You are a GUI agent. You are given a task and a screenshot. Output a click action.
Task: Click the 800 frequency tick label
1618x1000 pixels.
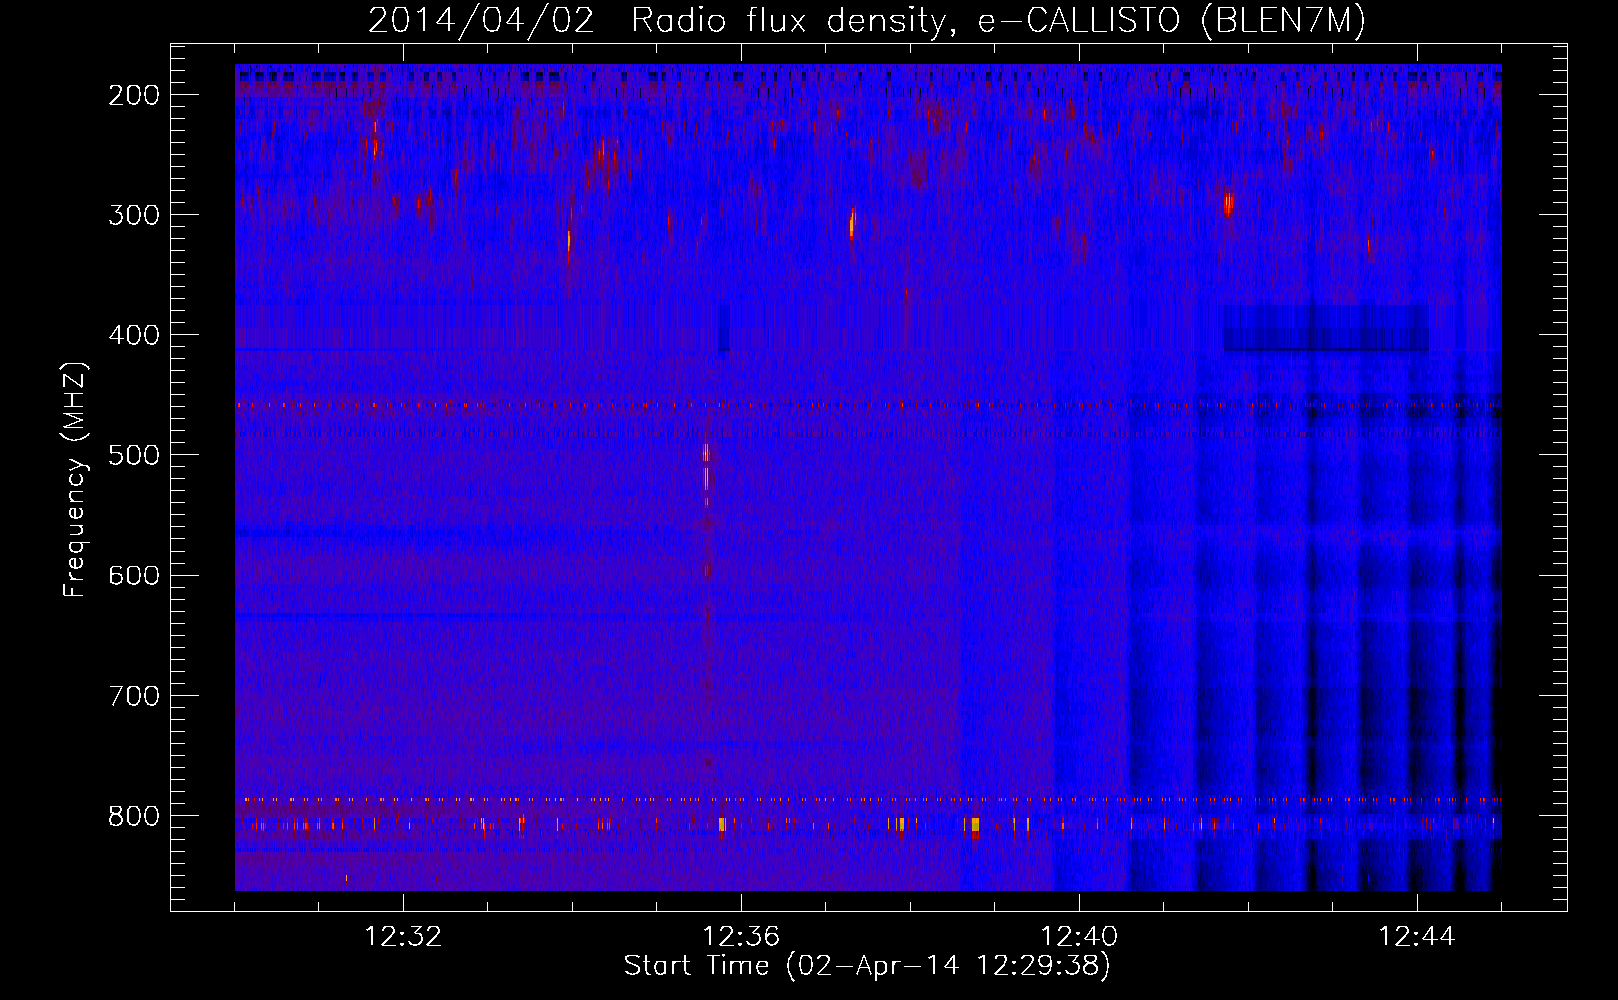[133, 816]
